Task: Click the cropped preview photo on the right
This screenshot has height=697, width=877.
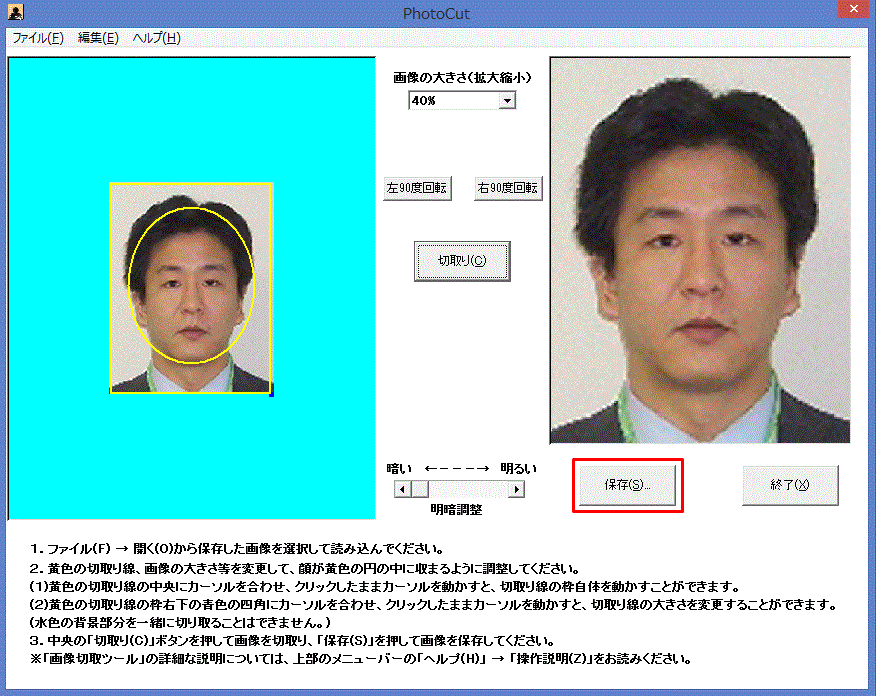Action: coord(700,250)
